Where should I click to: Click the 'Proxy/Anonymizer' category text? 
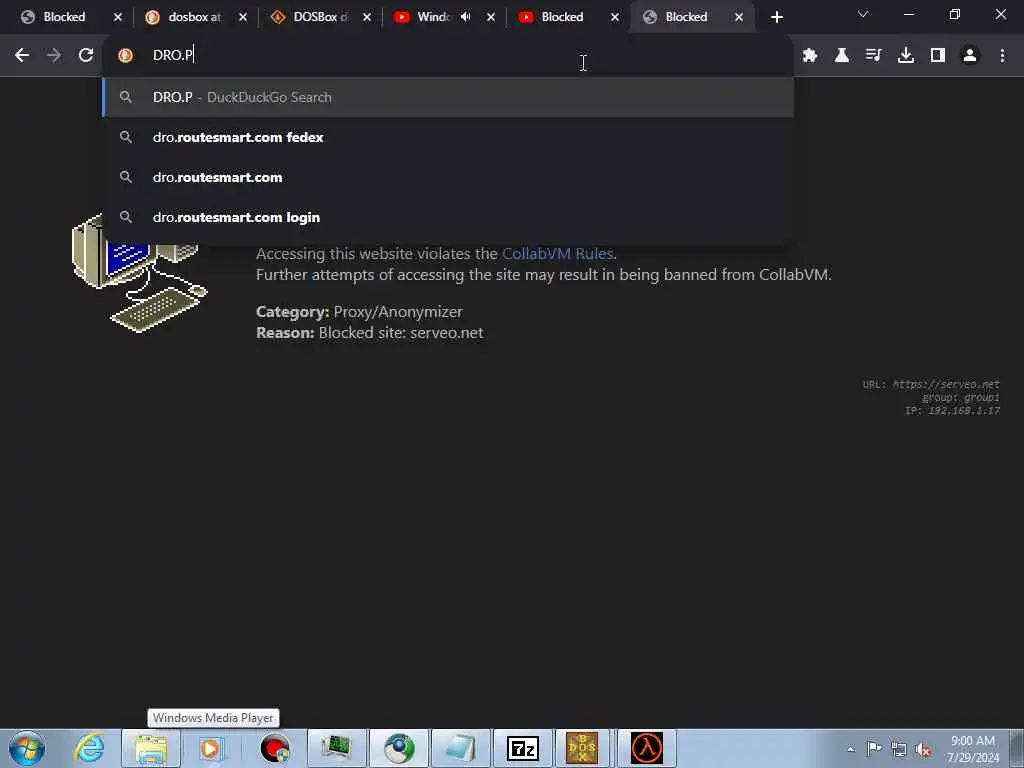coord(398,312)
